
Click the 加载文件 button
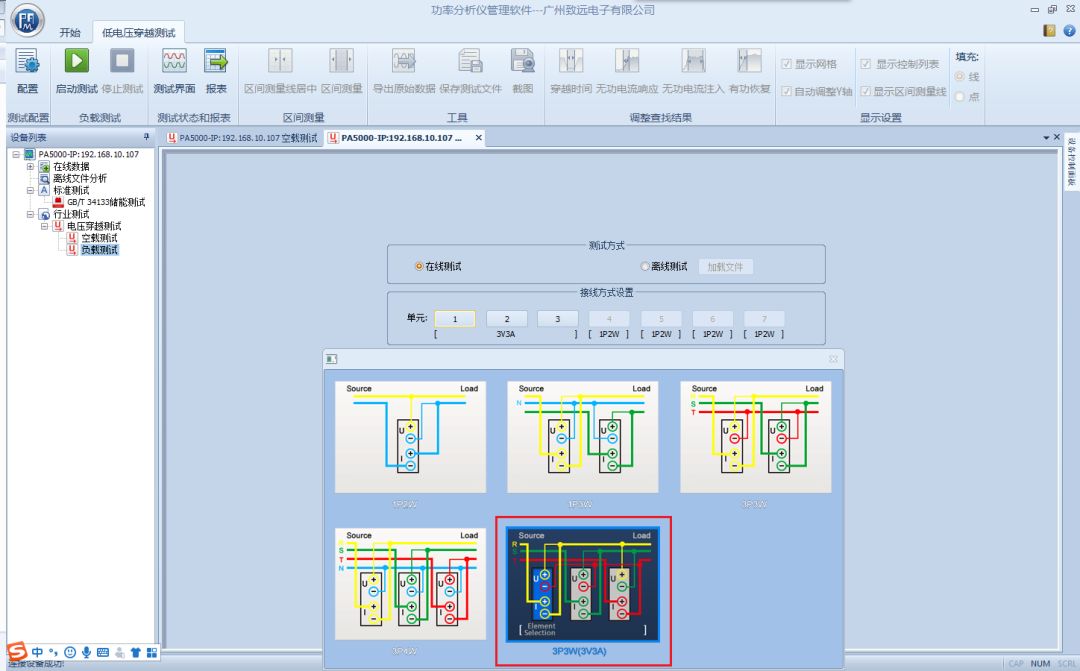(x=725, y=267)
